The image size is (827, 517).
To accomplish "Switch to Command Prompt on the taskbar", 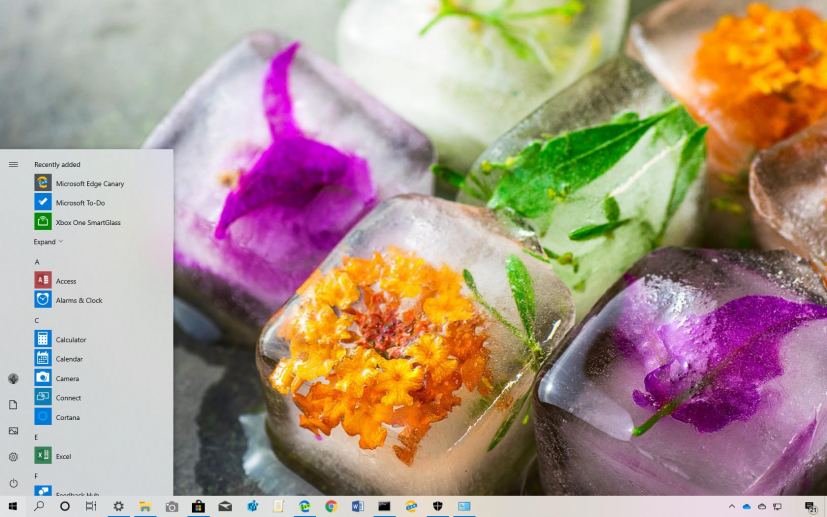I will [x=384, y=506].
